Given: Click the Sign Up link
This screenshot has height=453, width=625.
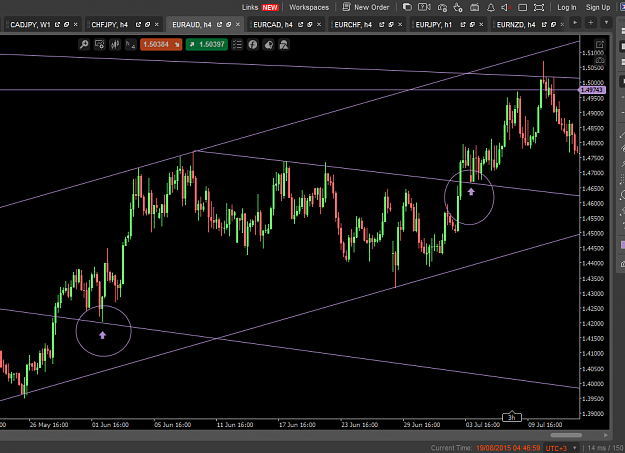Looking at the screenshot, I should point(597,7).
